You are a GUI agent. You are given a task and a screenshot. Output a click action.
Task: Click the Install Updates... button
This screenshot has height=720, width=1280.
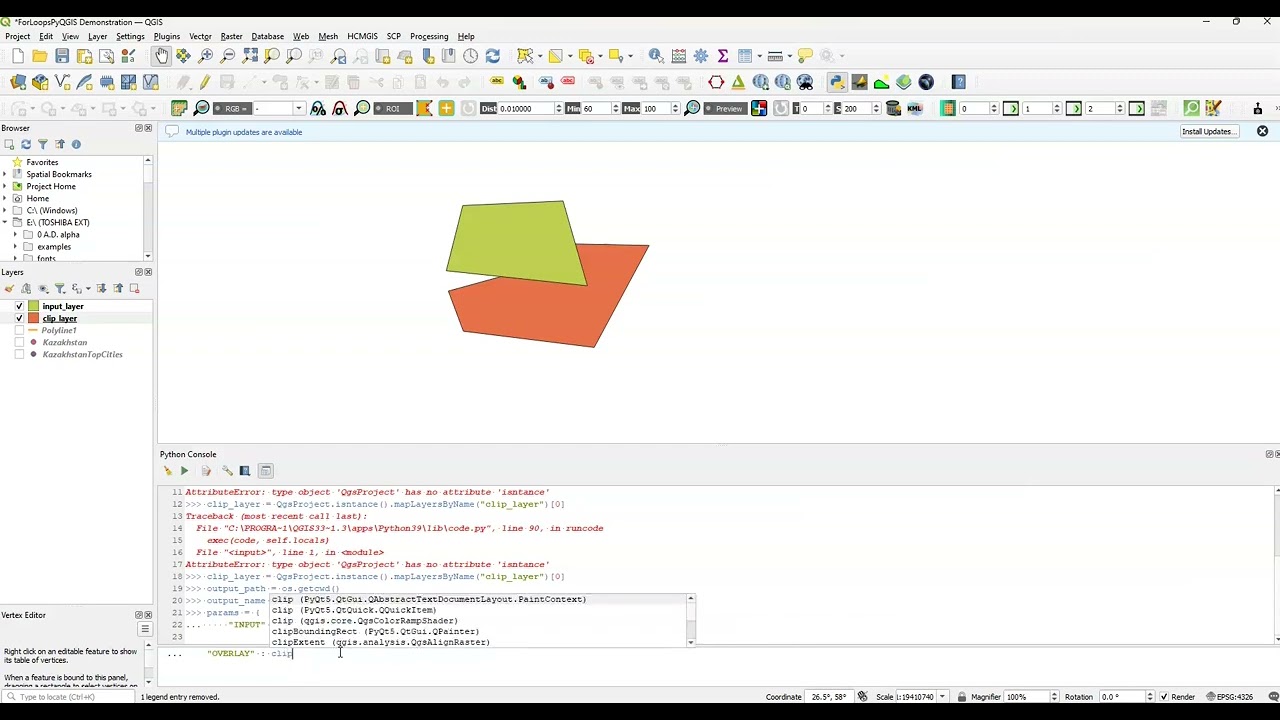tap(1208, 131)
